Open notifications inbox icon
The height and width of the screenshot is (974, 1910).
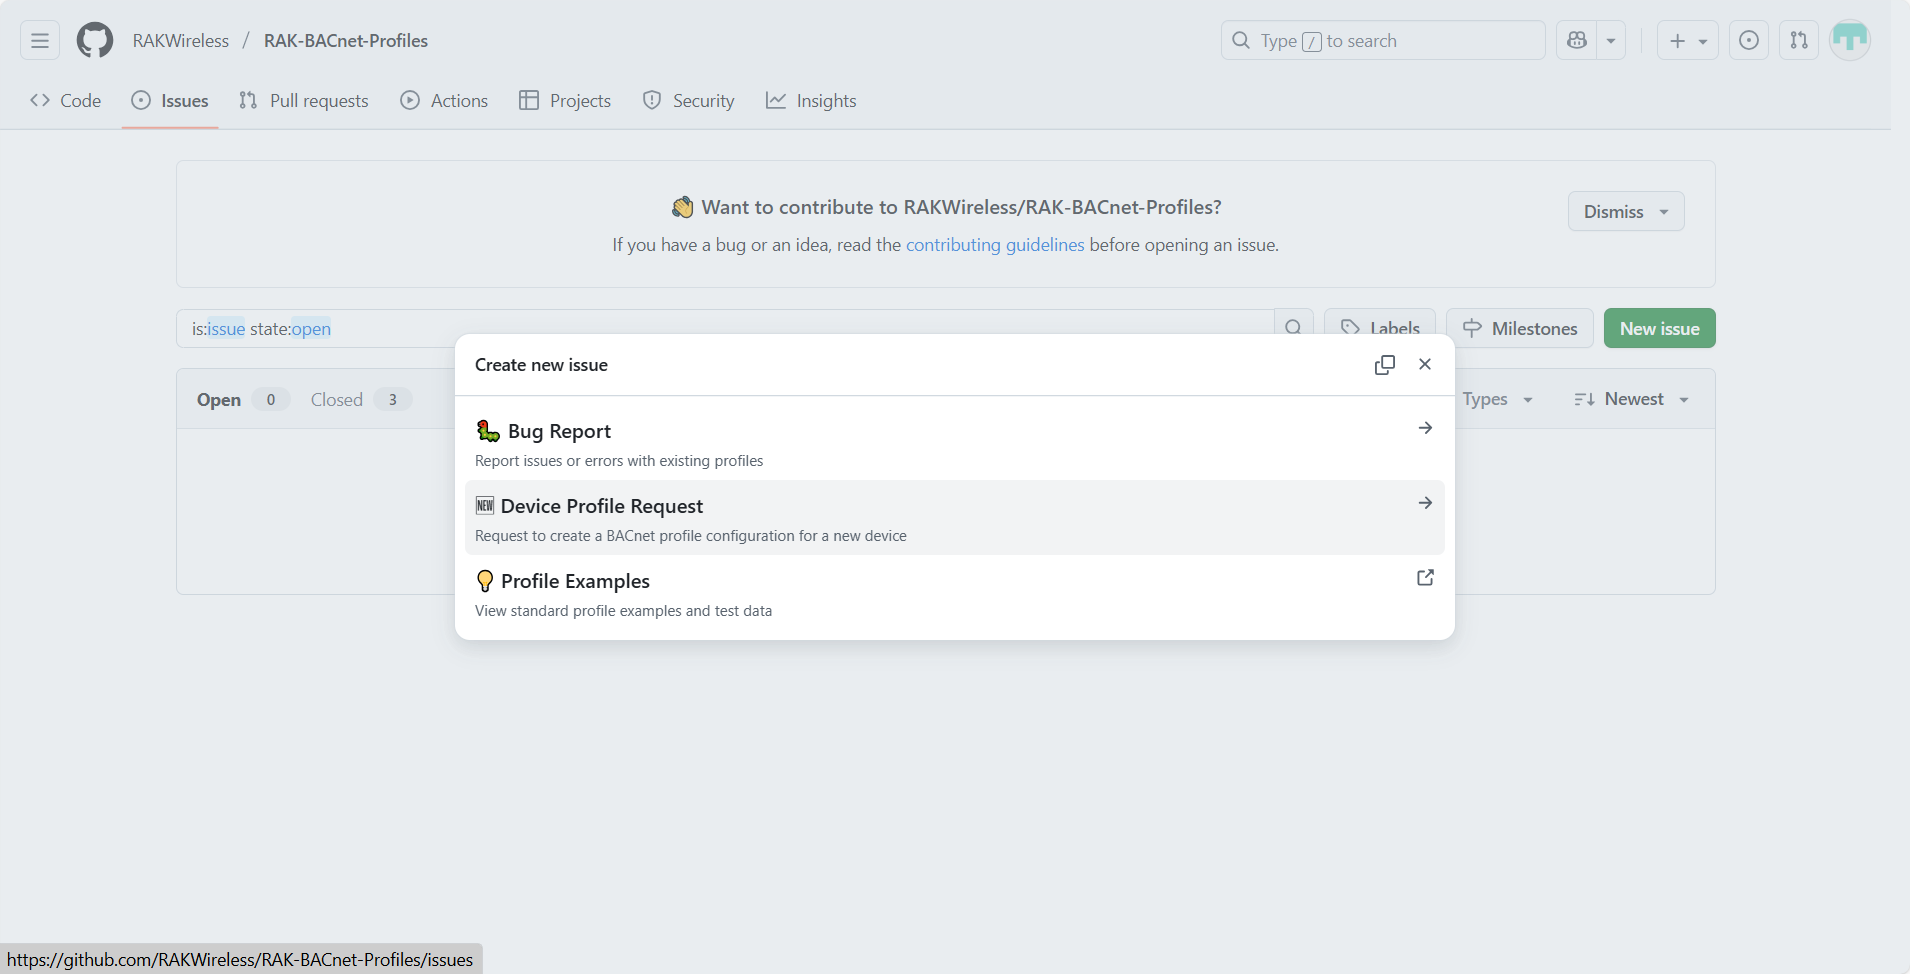click(x=1748, y=40)
